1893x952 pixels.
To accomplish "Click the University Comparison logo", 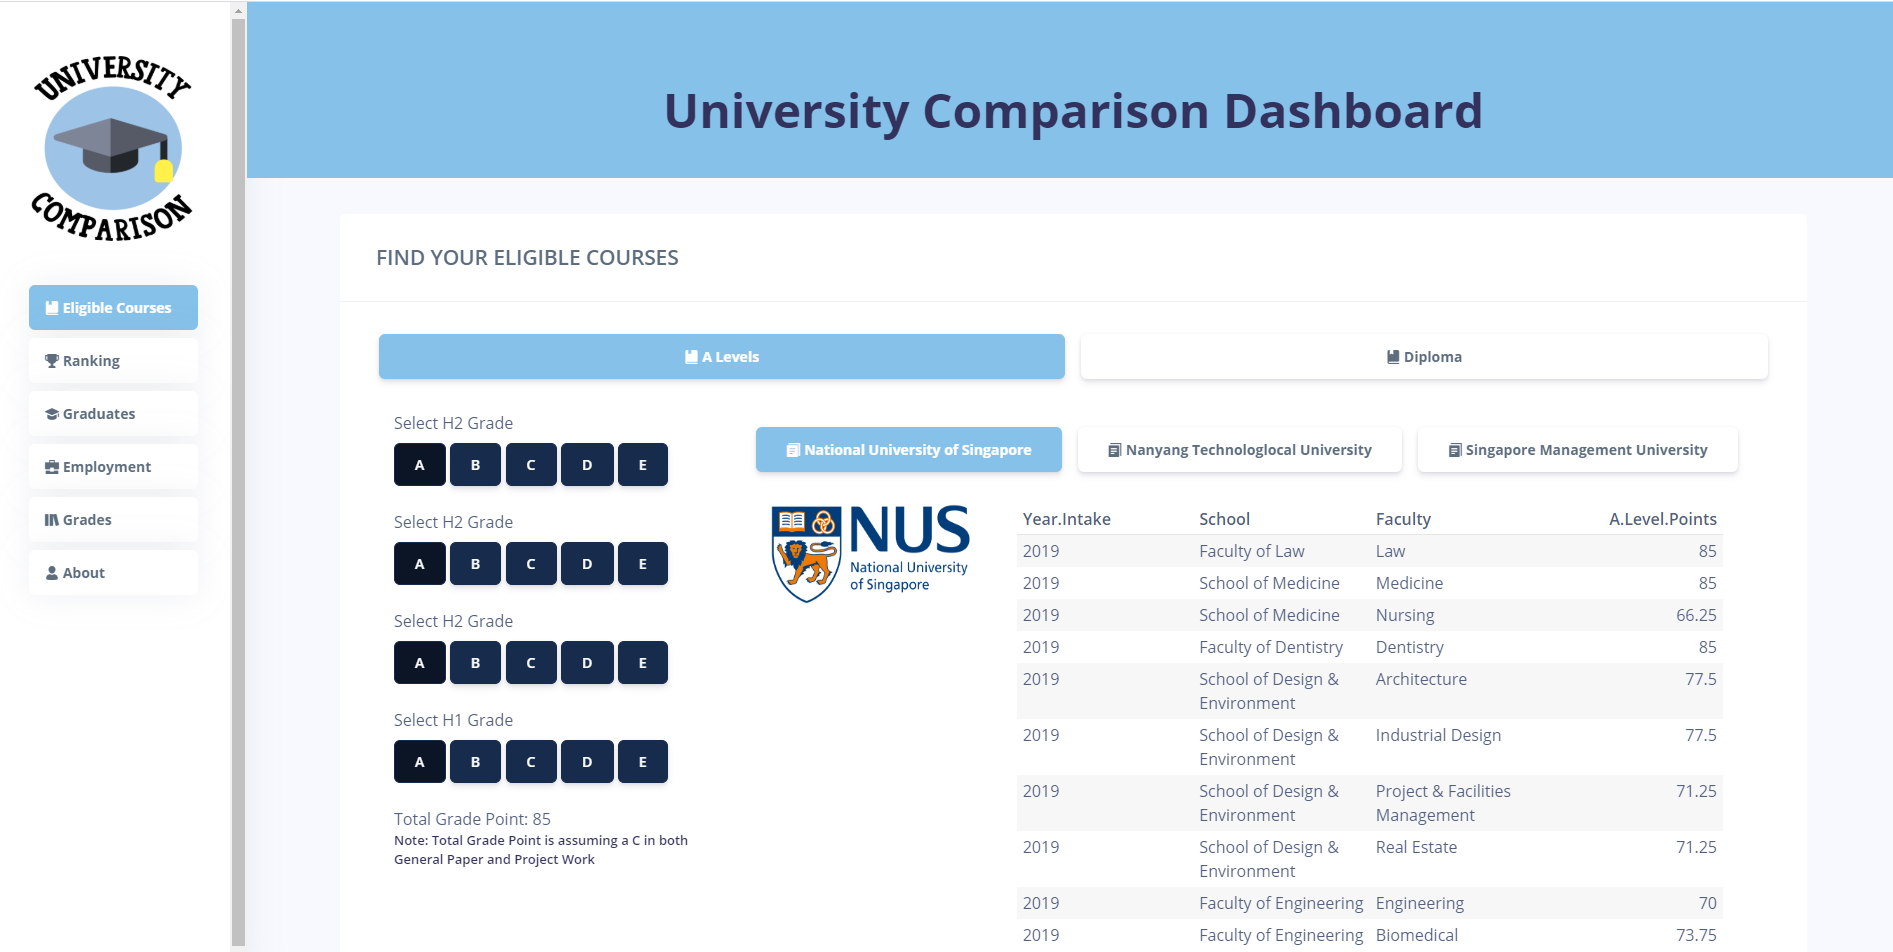I will pyautogui.click(x=112, y=148).
